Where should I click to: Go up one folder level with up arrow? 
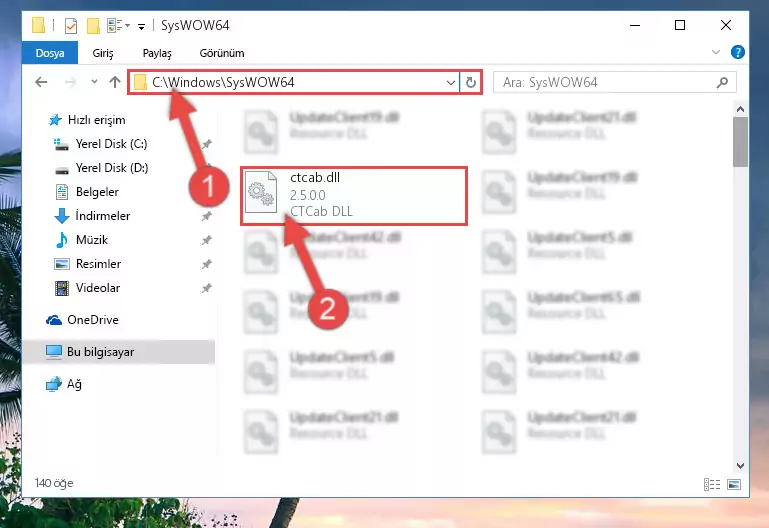(x=115, y=82)
